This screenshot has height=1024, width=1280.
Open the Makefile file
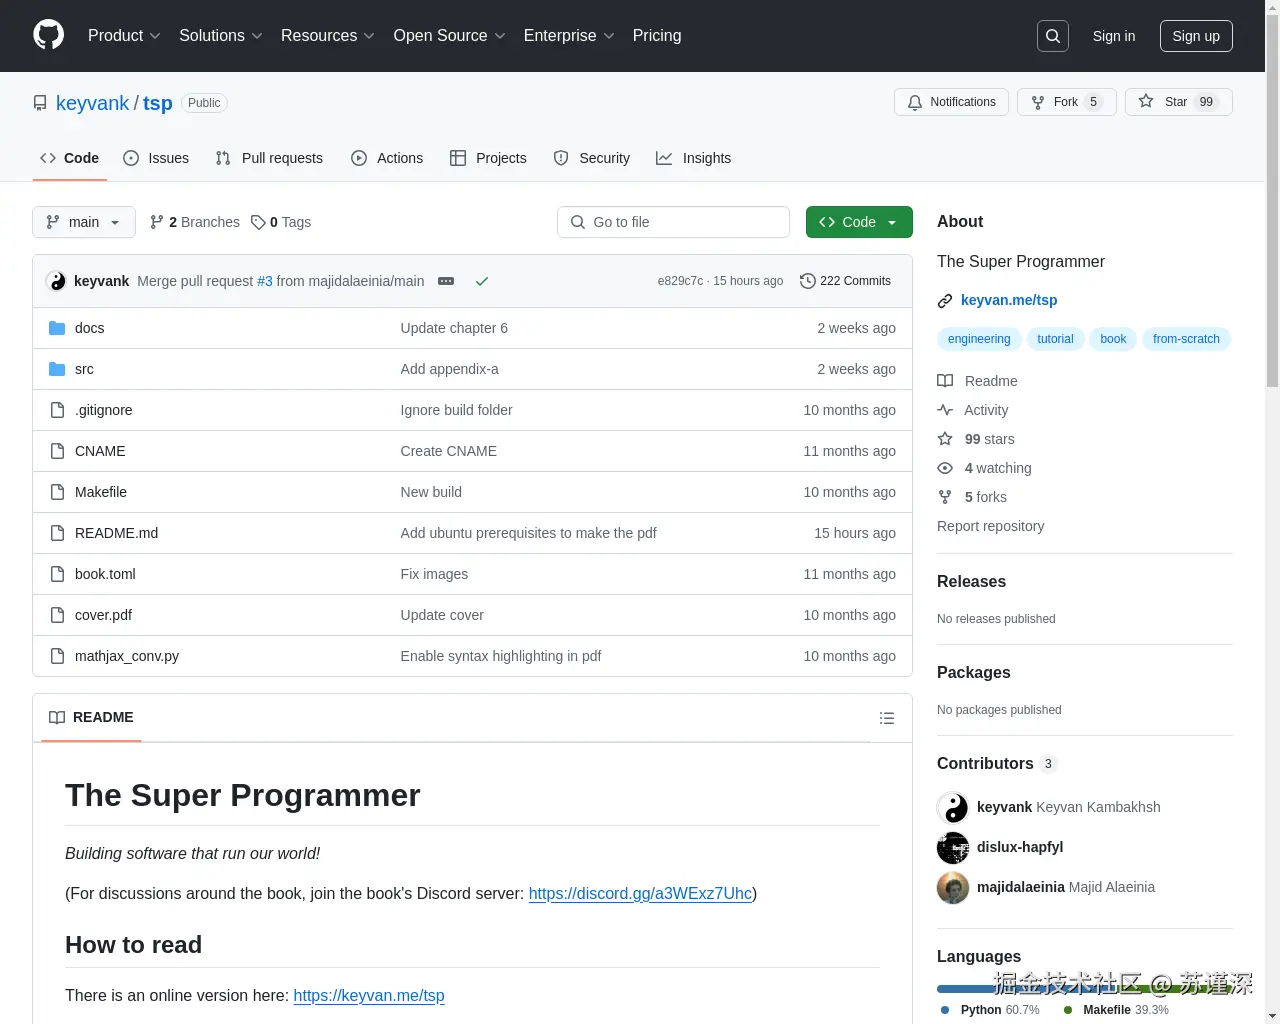101,492
